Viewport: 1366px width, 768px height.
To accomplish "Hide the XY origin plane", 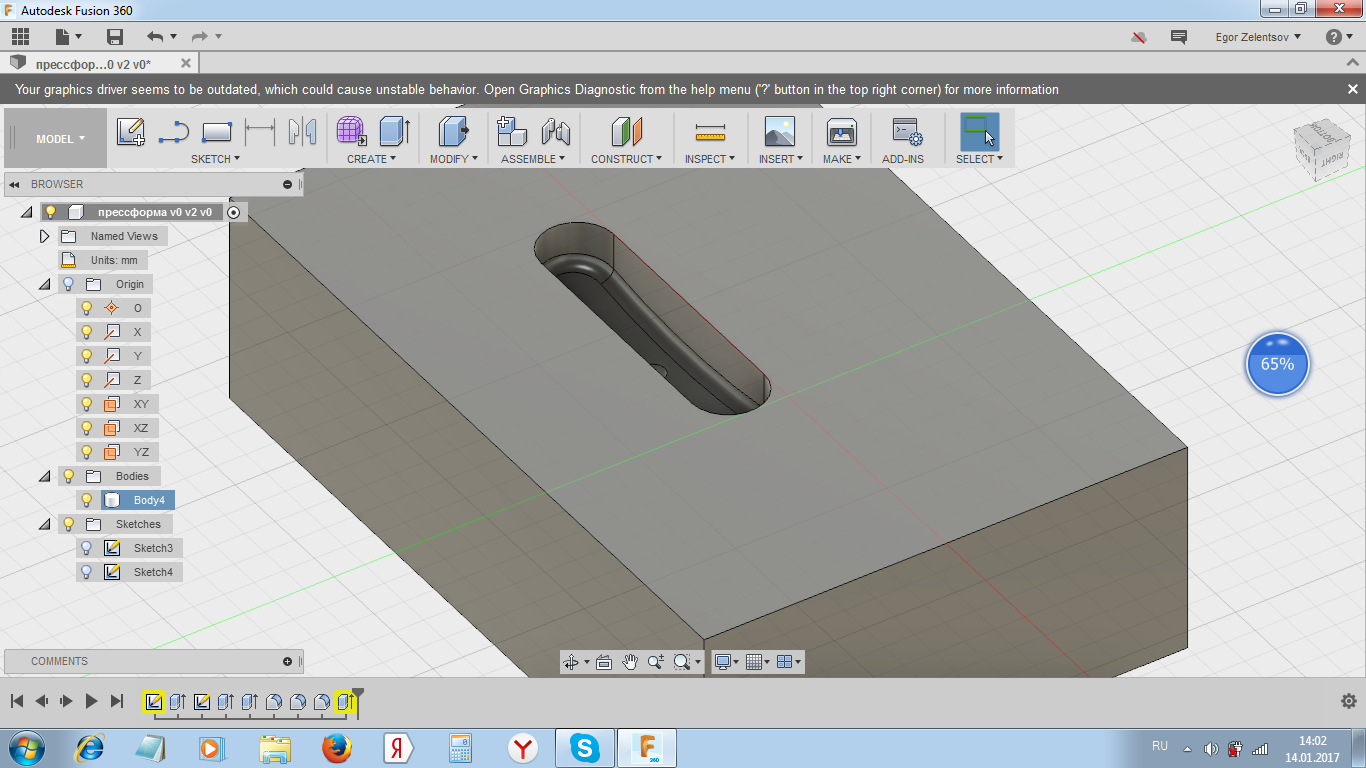I will 86,404.
